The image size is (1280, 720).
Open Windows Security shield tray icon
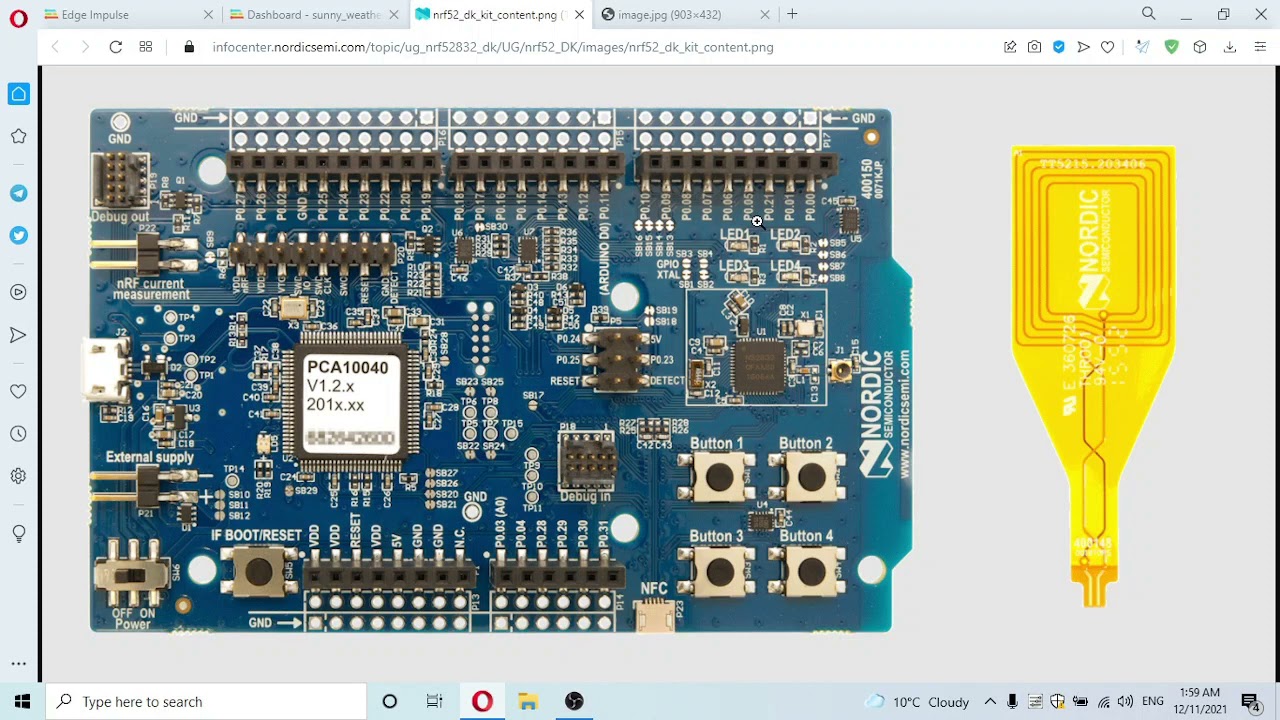[x=1058, y=702]
